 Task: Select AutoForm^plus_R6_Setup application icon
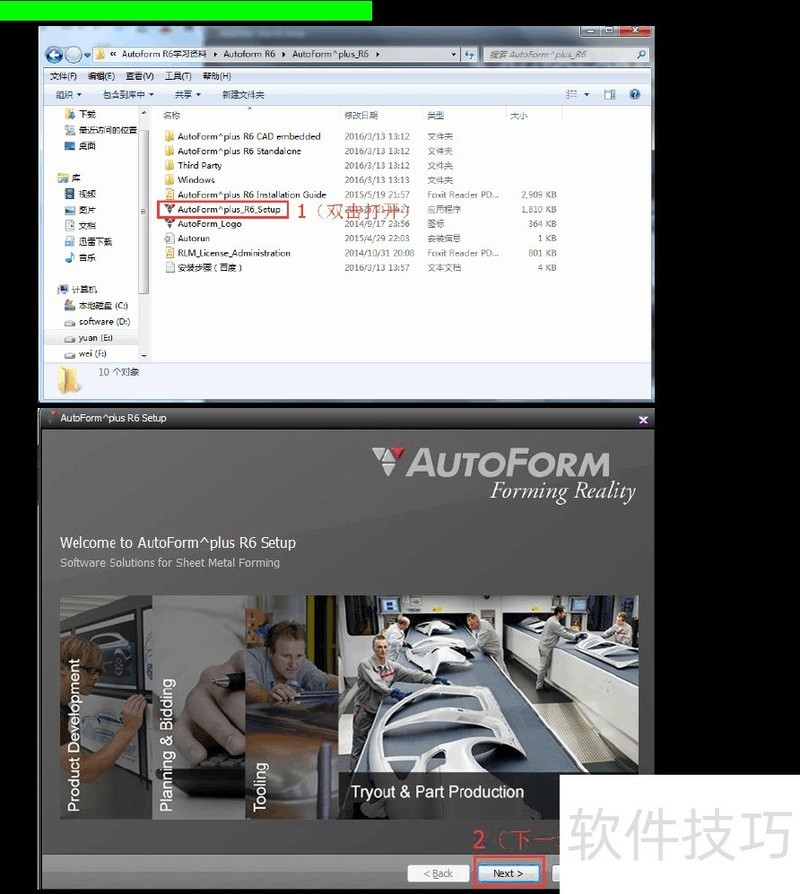[169, 209]
